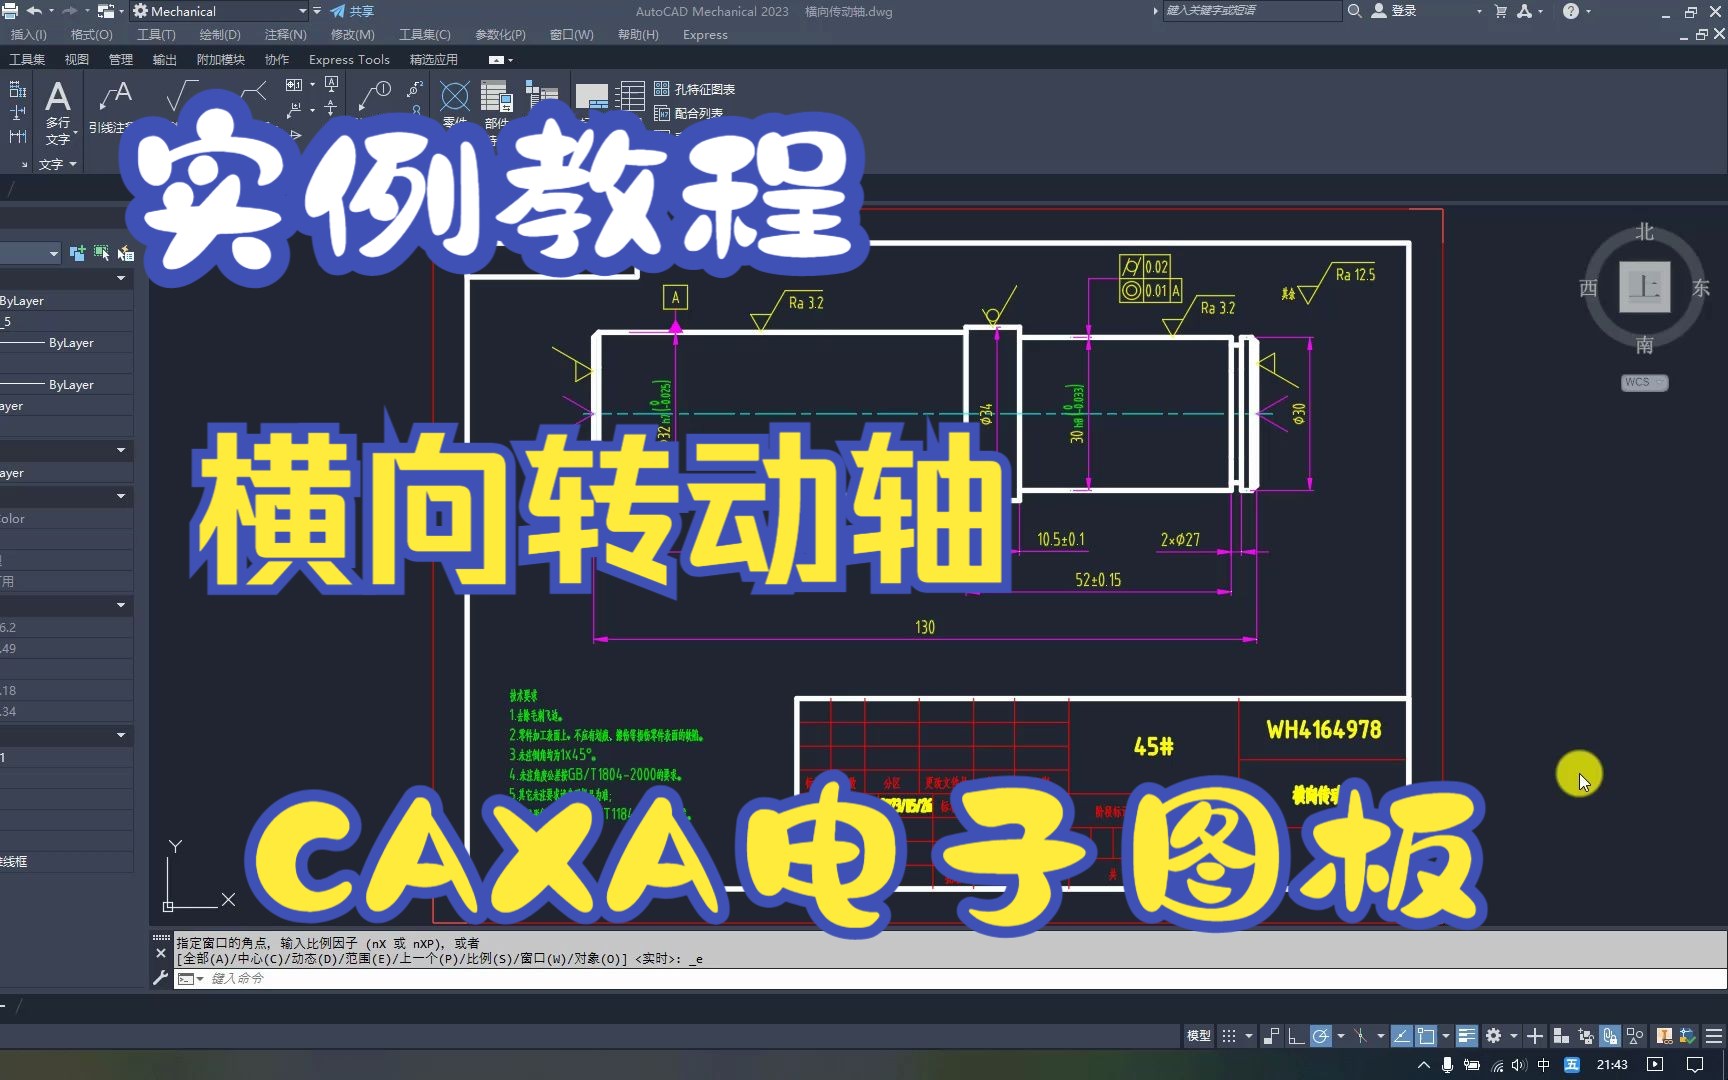
Task: Toggle lineweight display in the status bar
Action: coord(1466,1036)
